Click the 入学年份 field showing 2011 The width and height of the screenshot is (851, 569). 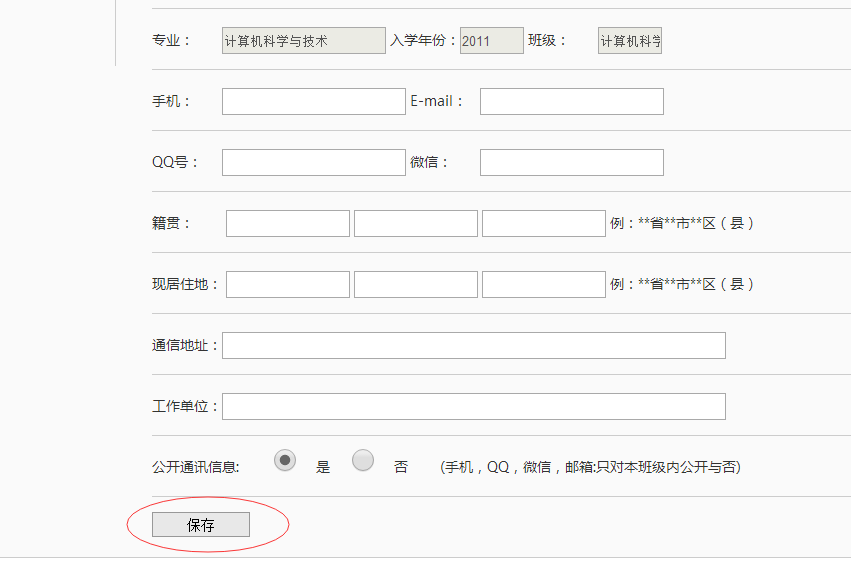(491, 41)
